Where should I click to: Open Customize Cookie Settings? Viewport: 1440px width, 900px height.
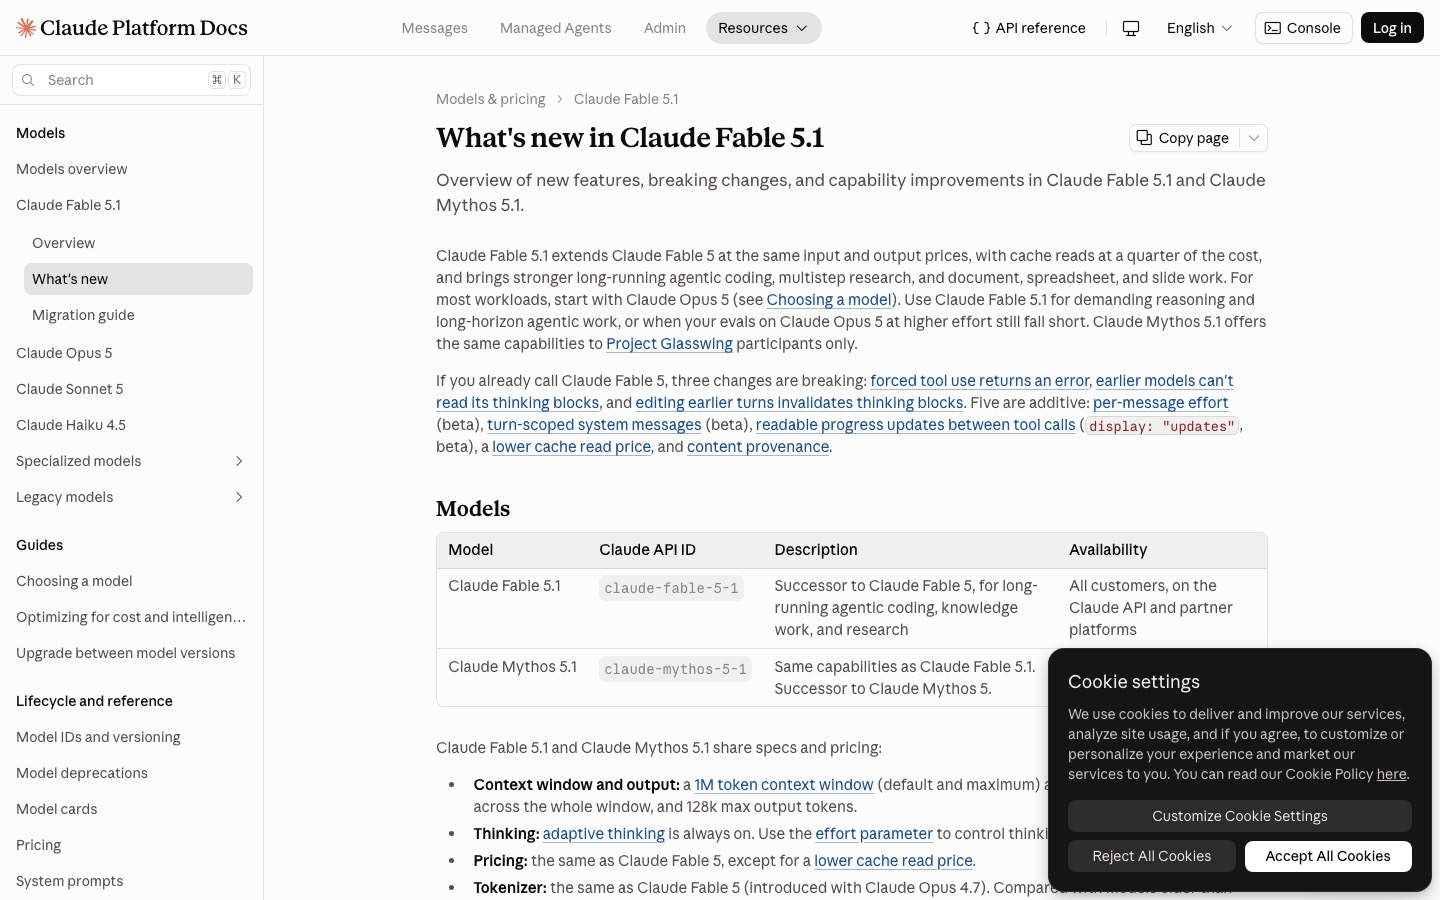pos(1239,816)
